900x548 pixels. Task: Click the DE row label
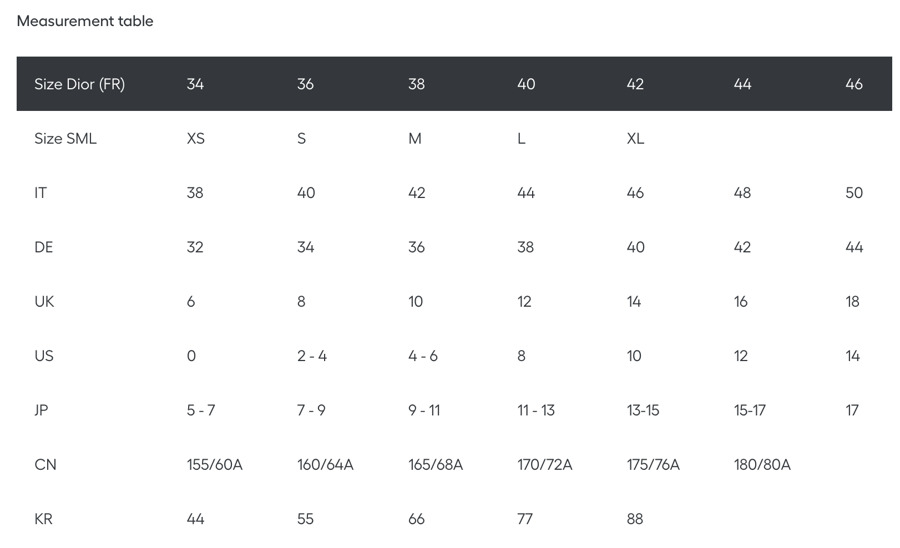(x=42, y=247)
